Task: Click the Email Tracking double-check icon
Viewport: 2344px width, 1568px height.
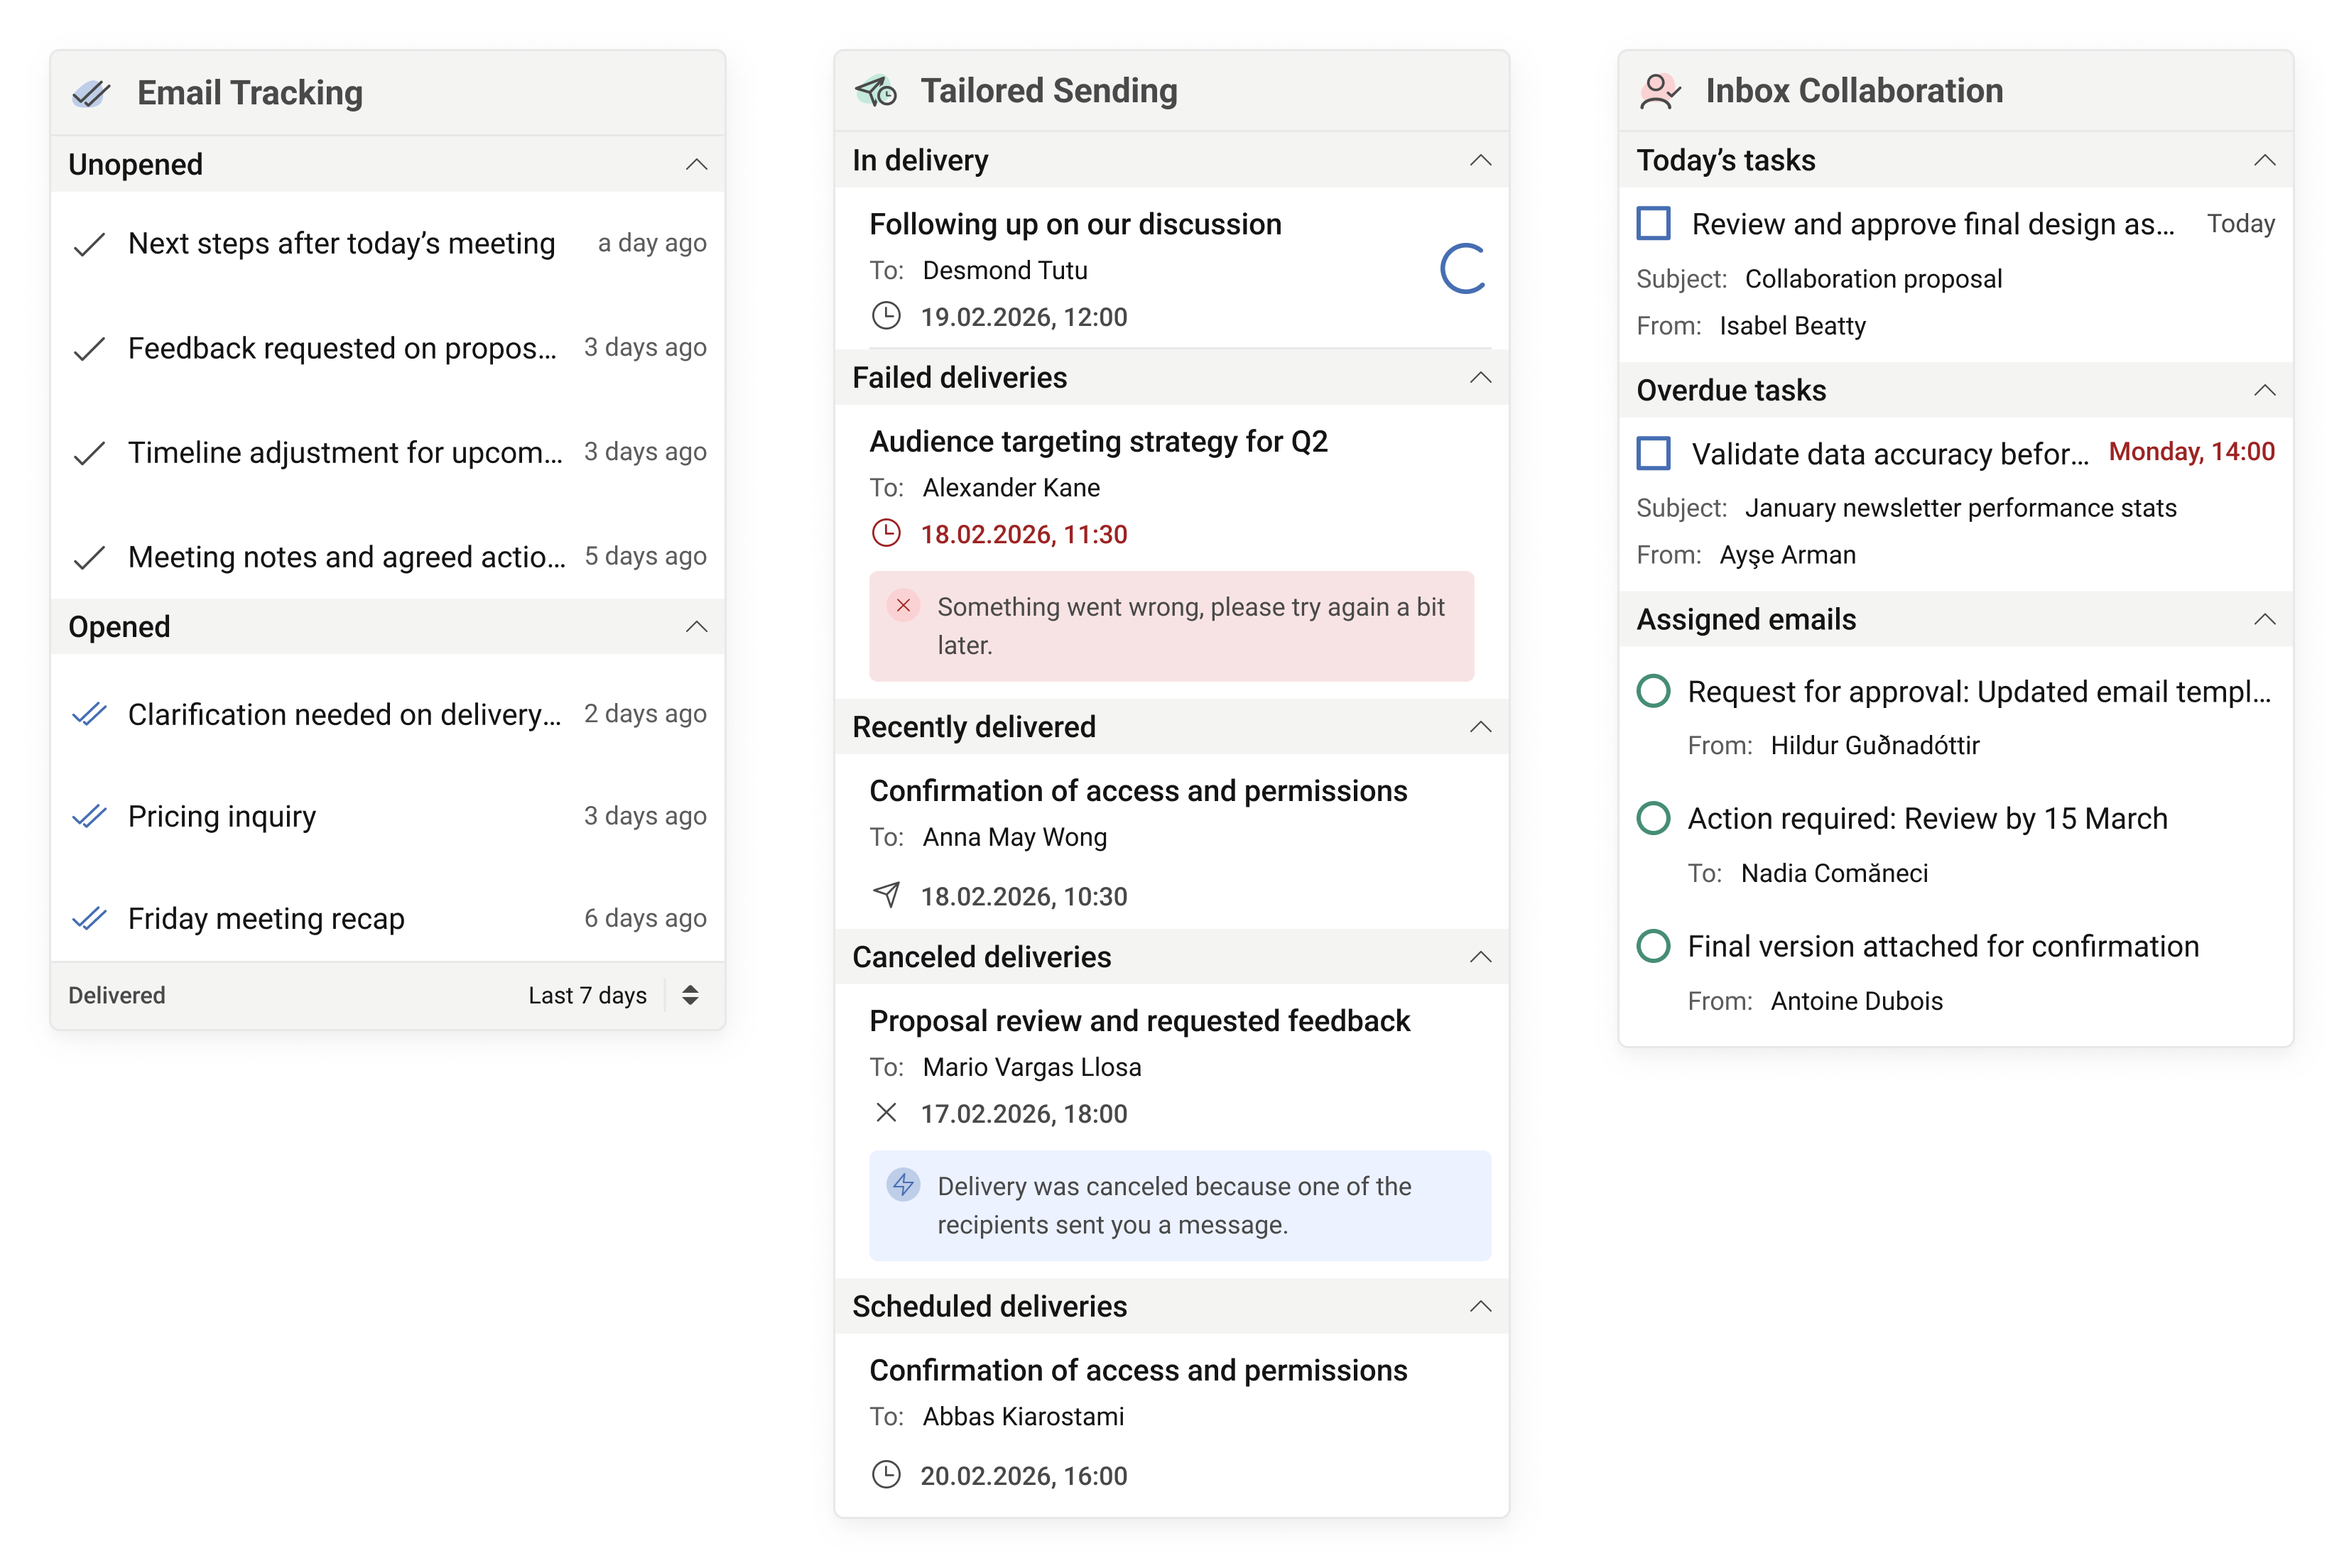Action: [91, 93]
